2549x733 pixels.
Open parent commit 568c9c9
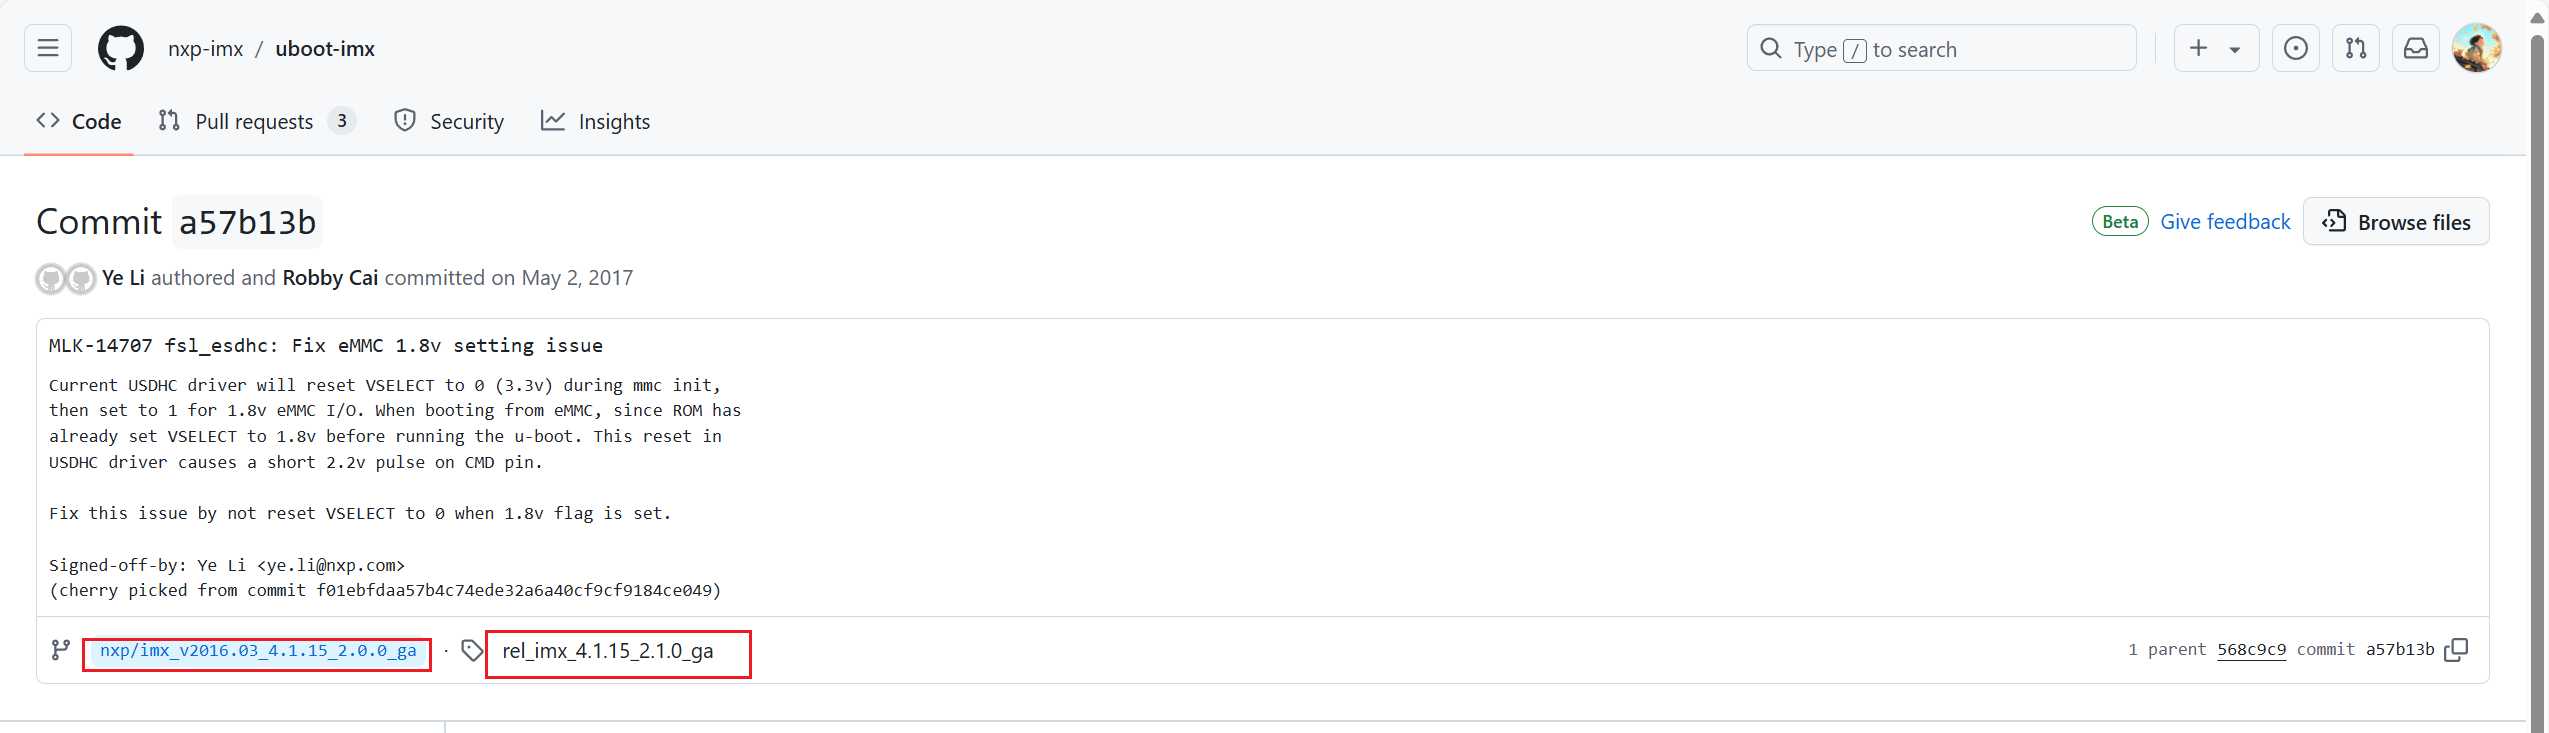point(2251,650)
